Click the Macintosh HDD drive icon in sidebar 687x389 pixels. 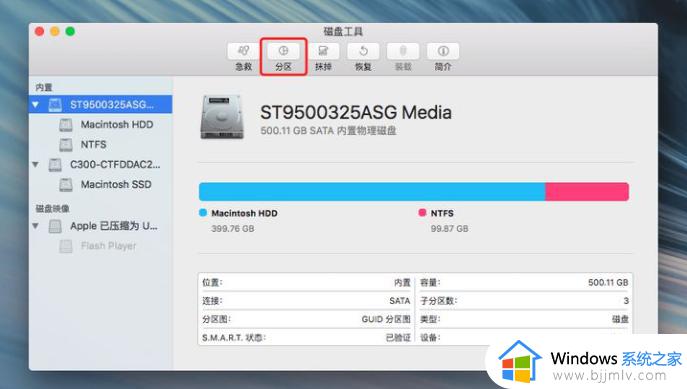click(x=66, y=125)
